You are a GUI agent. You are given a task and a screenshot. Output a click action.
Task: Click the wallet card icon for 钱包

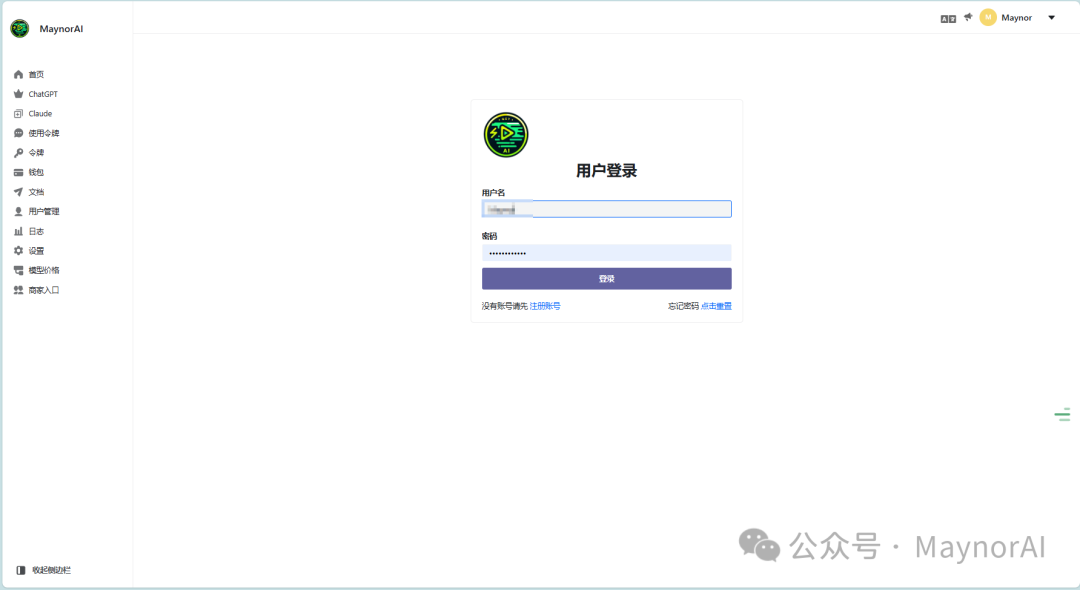pos(18,172)
